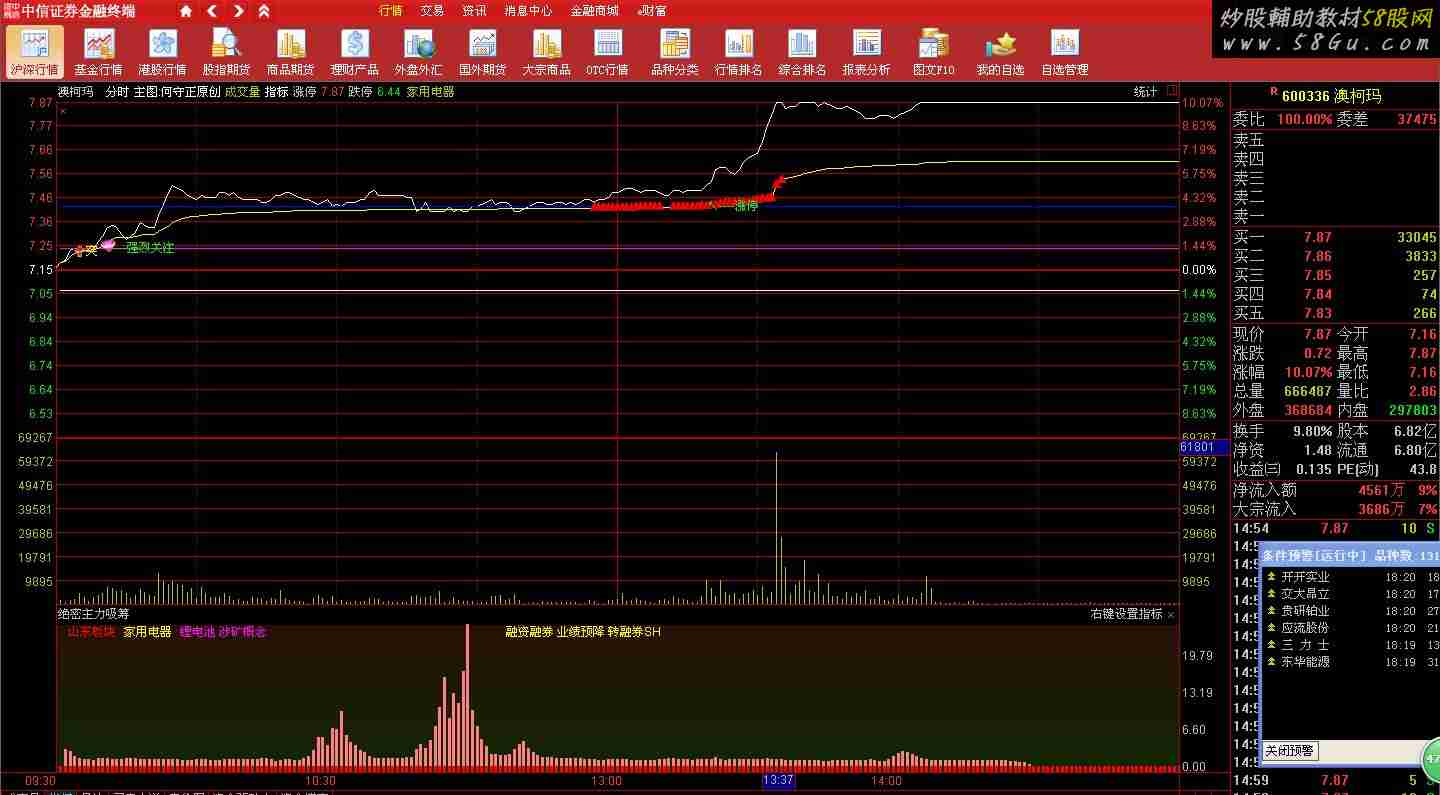Open 基金行情 fund quotes
Viewport: 1440px width, 795px height.
coord(99,52)
